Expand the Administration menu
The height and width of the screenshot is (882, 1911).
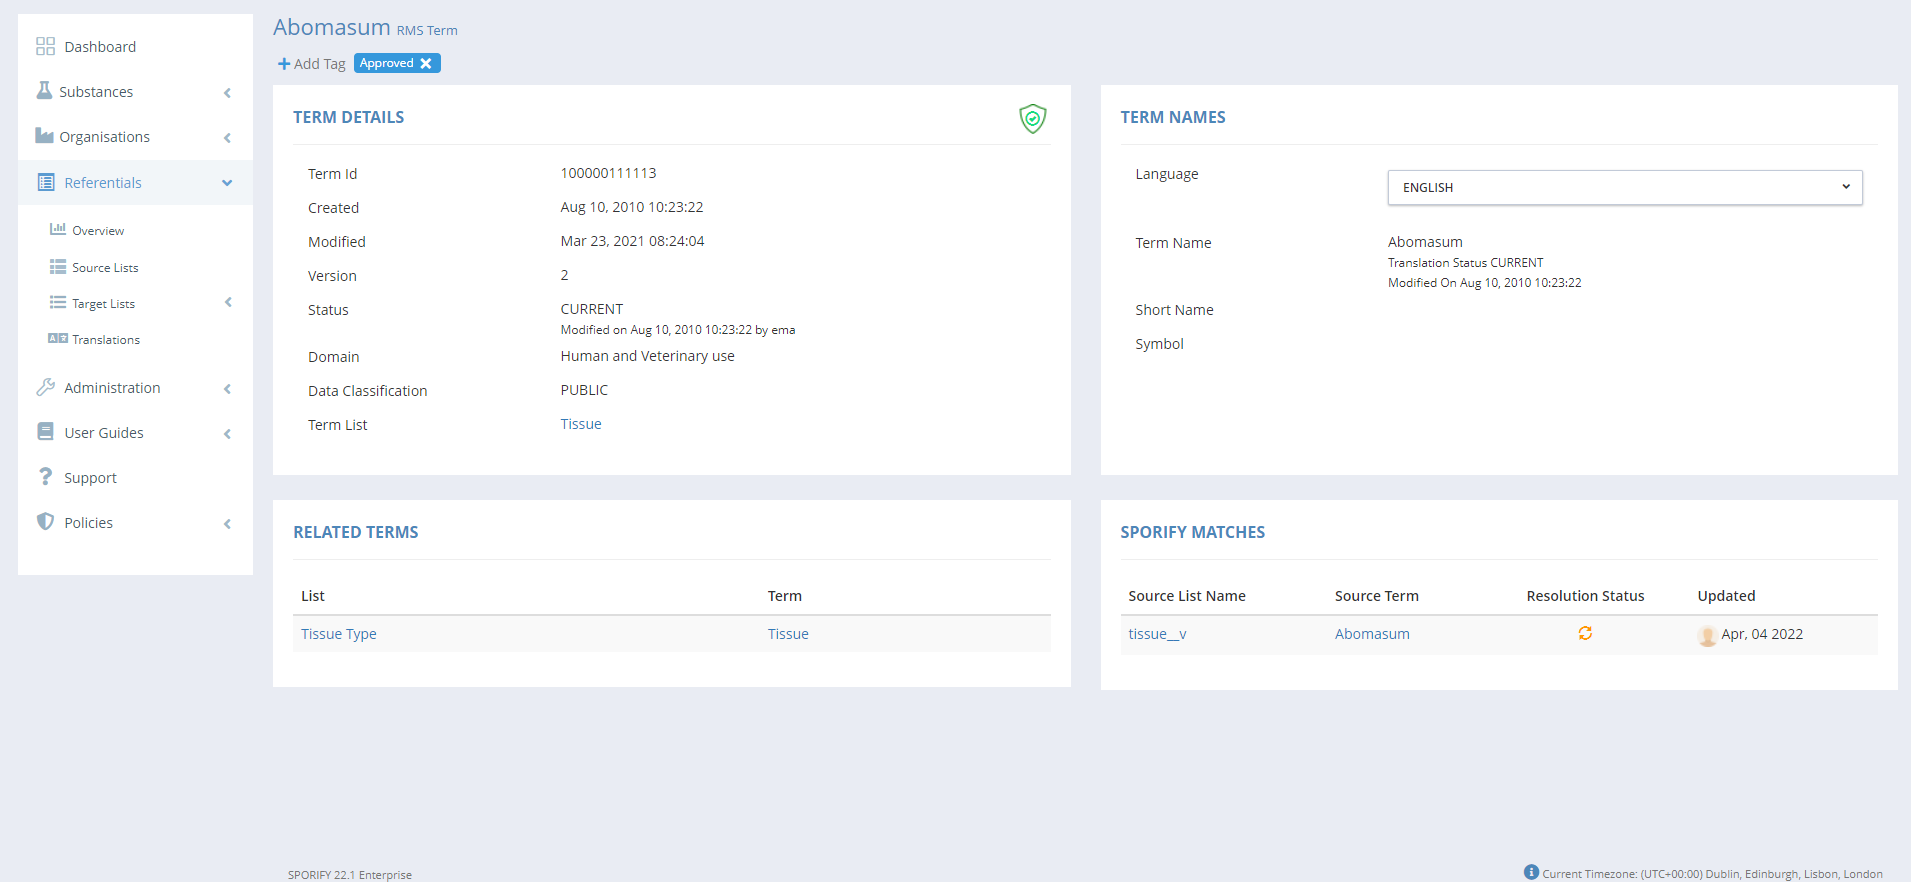pyautogui.click(x=227, y=388)
